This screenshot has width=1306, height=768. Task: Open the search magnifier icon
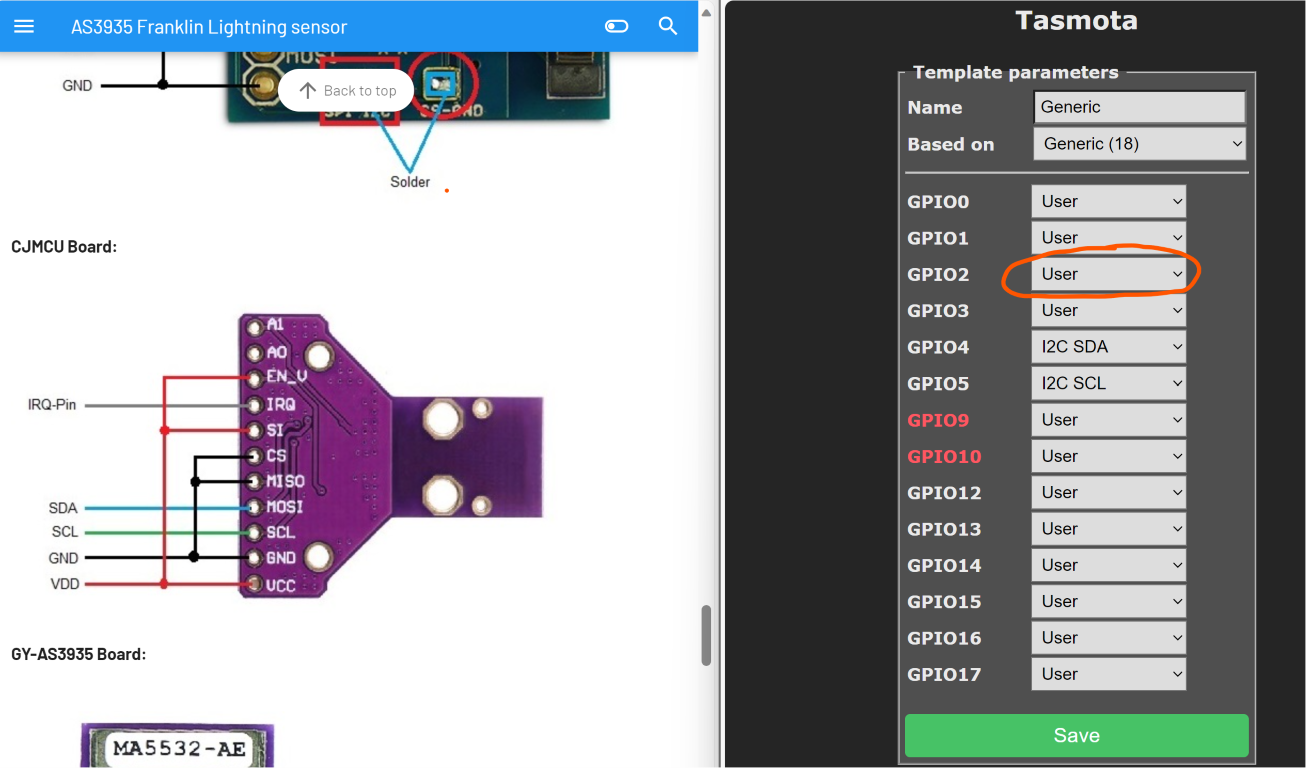coord(667,26)
